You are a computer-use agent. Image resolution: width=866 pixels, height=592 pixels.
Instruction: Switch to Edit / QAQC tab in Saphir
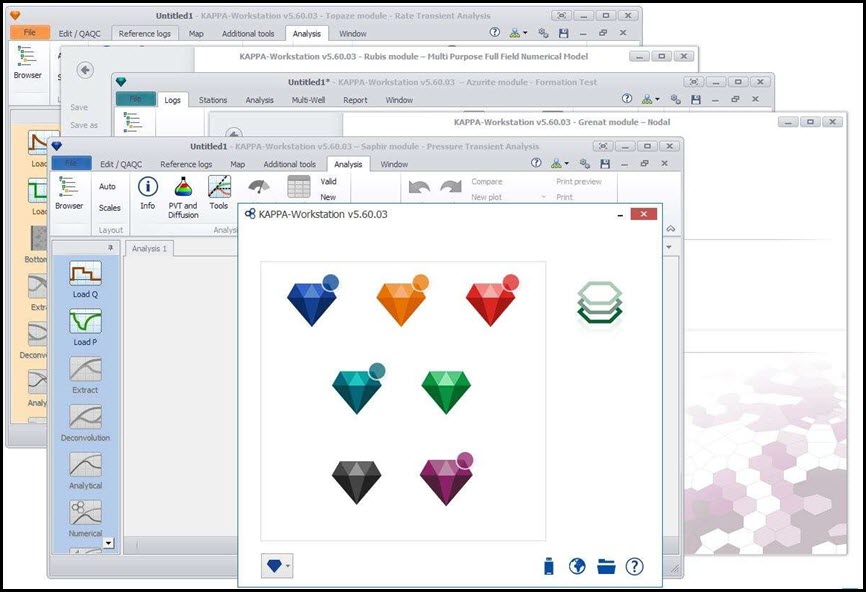coord(121,165)
